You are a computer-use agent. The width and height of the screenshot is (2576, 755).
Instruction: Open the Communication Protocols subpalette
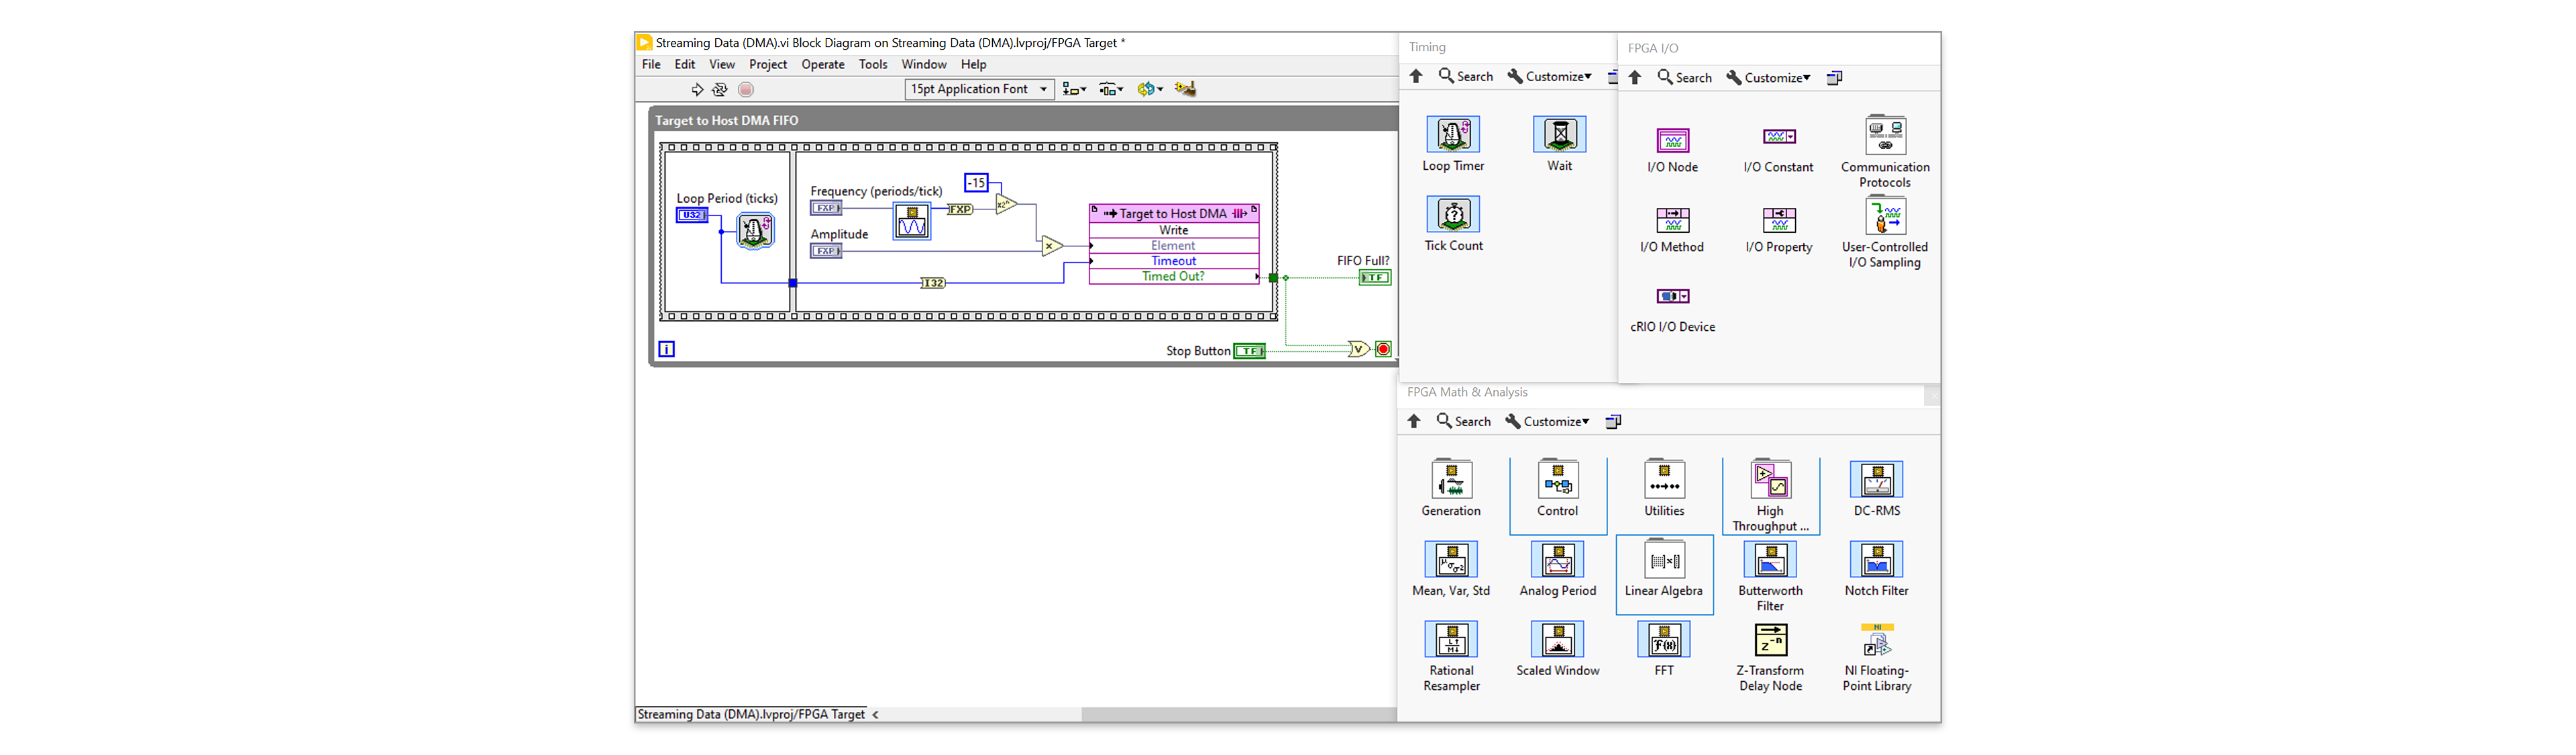[x=1885, y=135]
